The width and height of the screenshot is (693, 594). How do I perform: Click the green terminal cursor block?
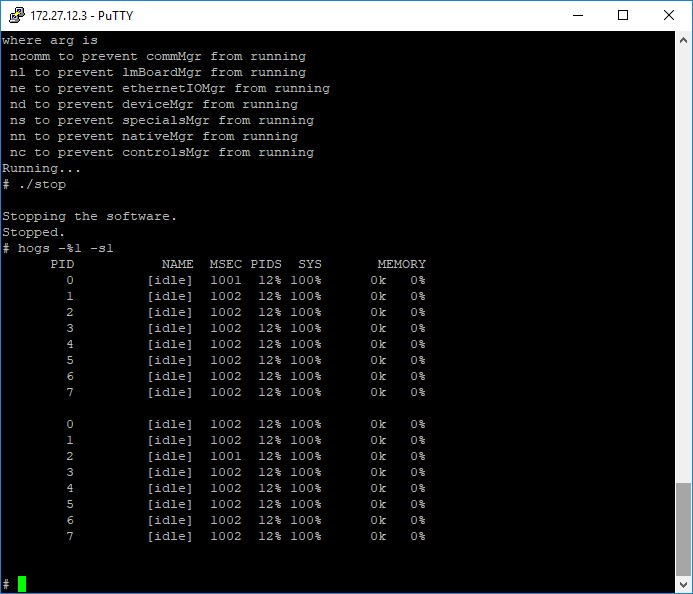tap(22, 584)
